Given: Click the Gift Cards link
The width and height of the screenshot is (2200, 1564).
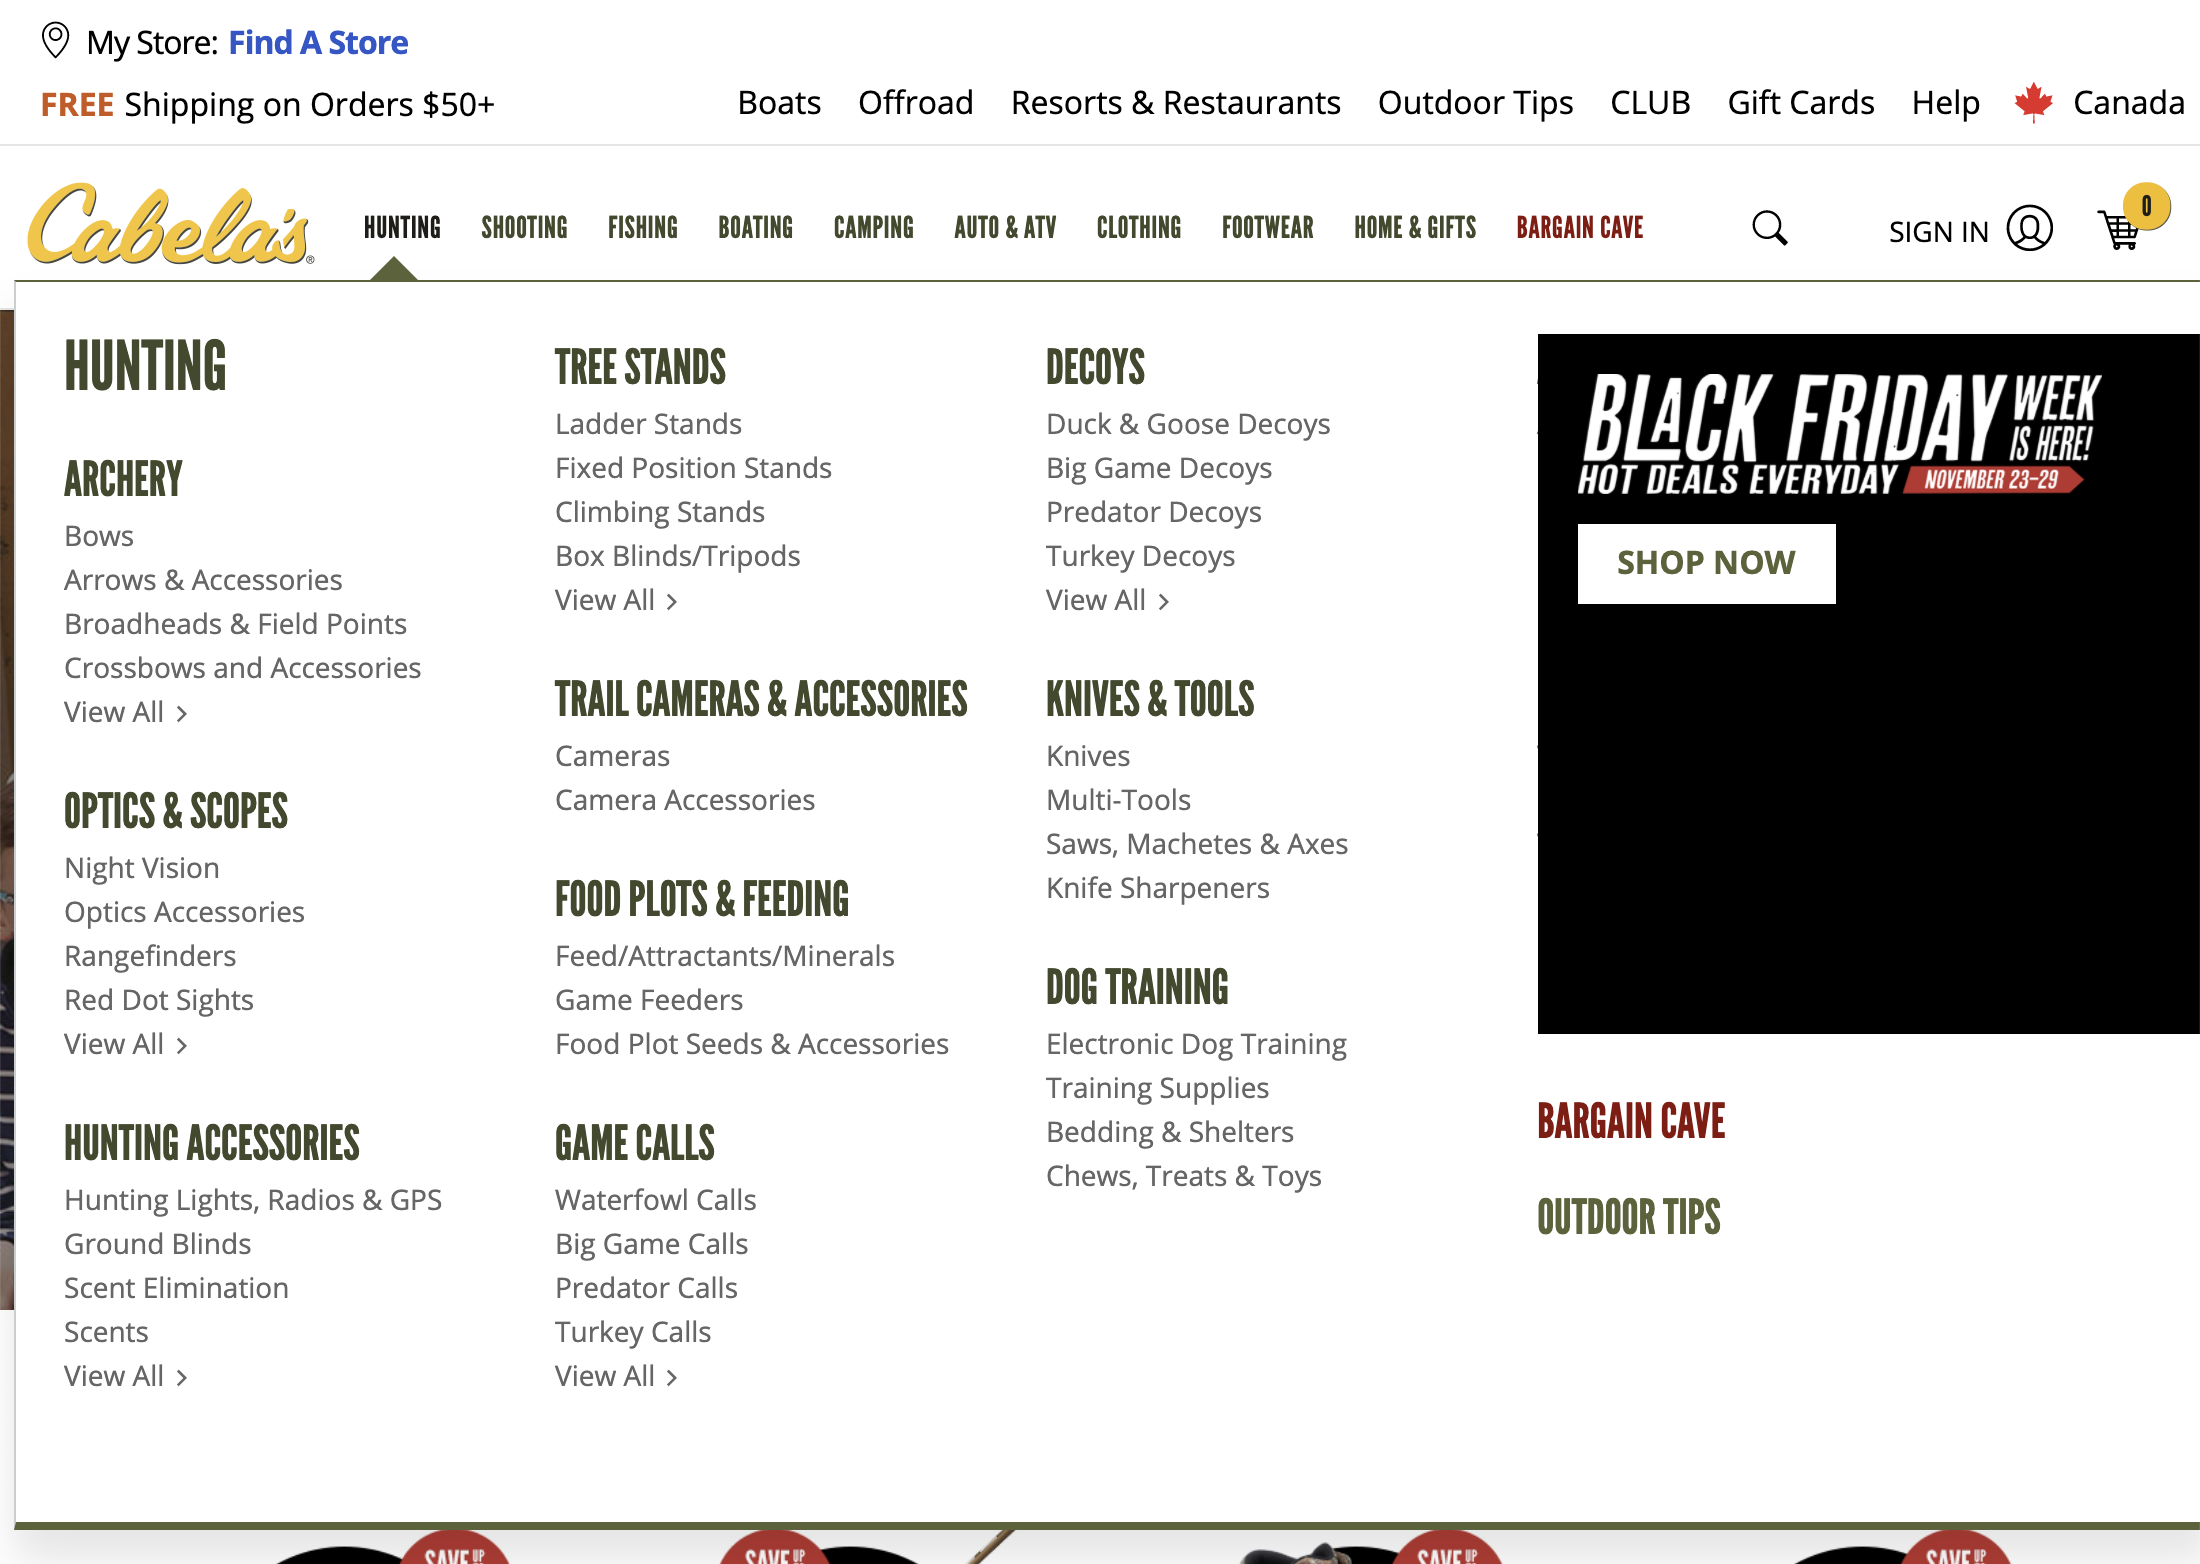Looking at the screenshot, I should 1800,102.
